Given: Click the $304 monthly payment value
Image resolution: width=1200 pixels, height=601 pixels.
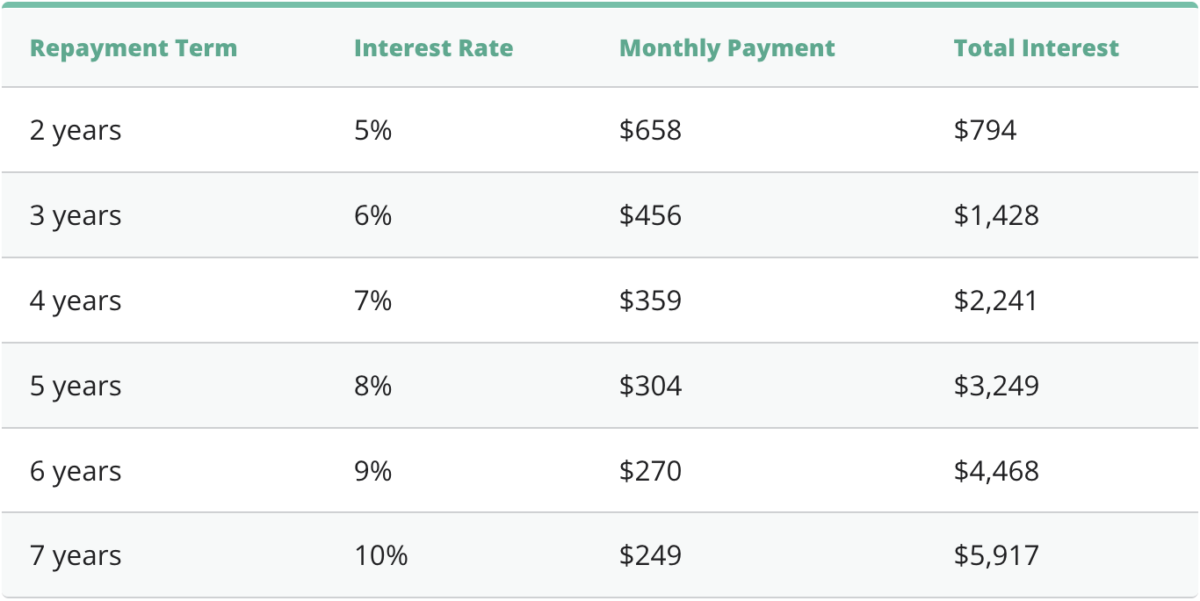Looking at the screenshot, I should 650,386.
